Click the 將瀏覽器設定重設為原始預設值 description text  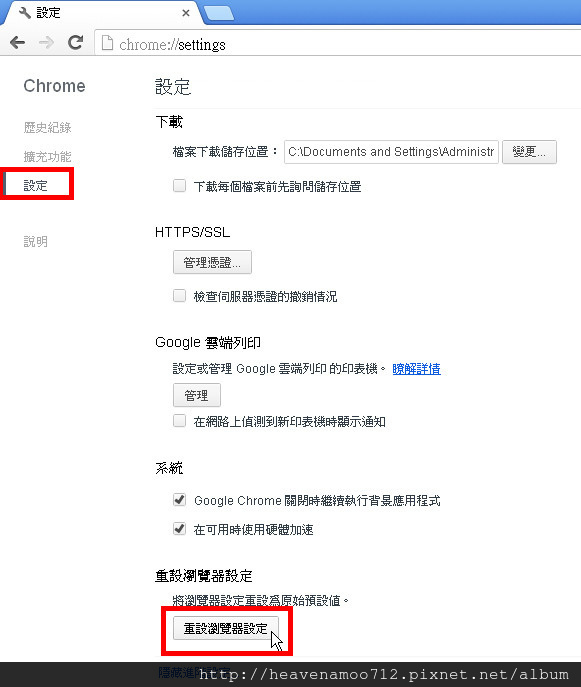click(x=260, y=600)
